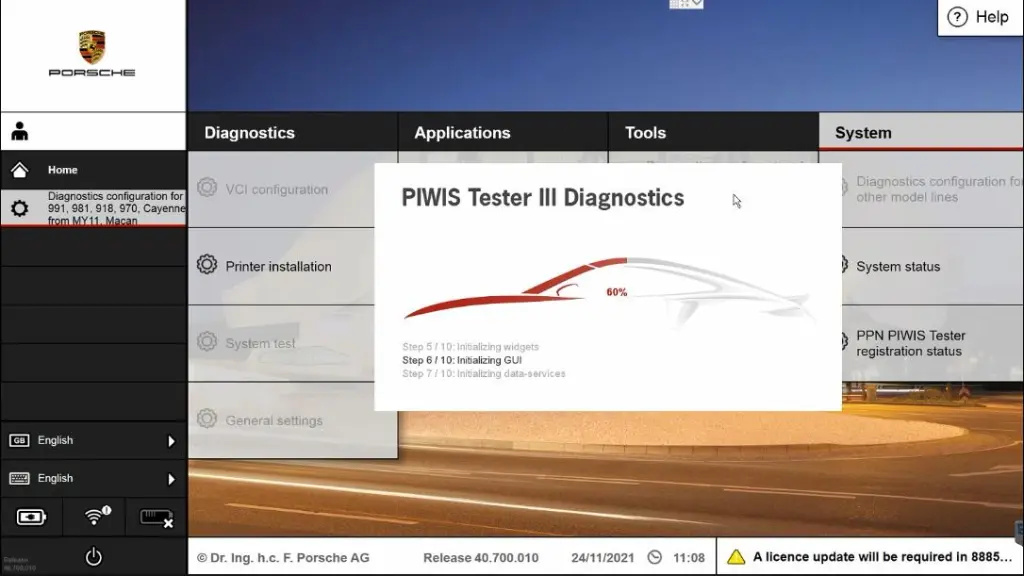The width and height of the screenshot is (1024, 576).
Task: Click the yellow licence warning triangle
Action: tap(736, 557)
